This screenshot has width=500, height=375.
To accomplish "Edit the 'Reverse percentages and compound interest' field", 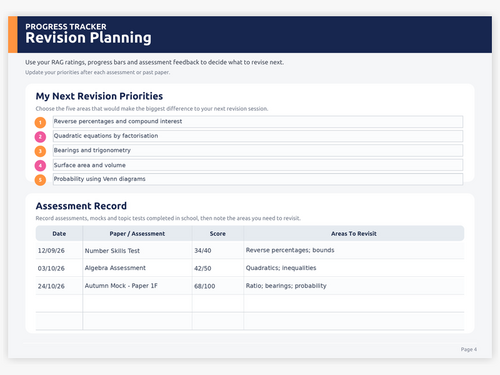I will [258, 122].
